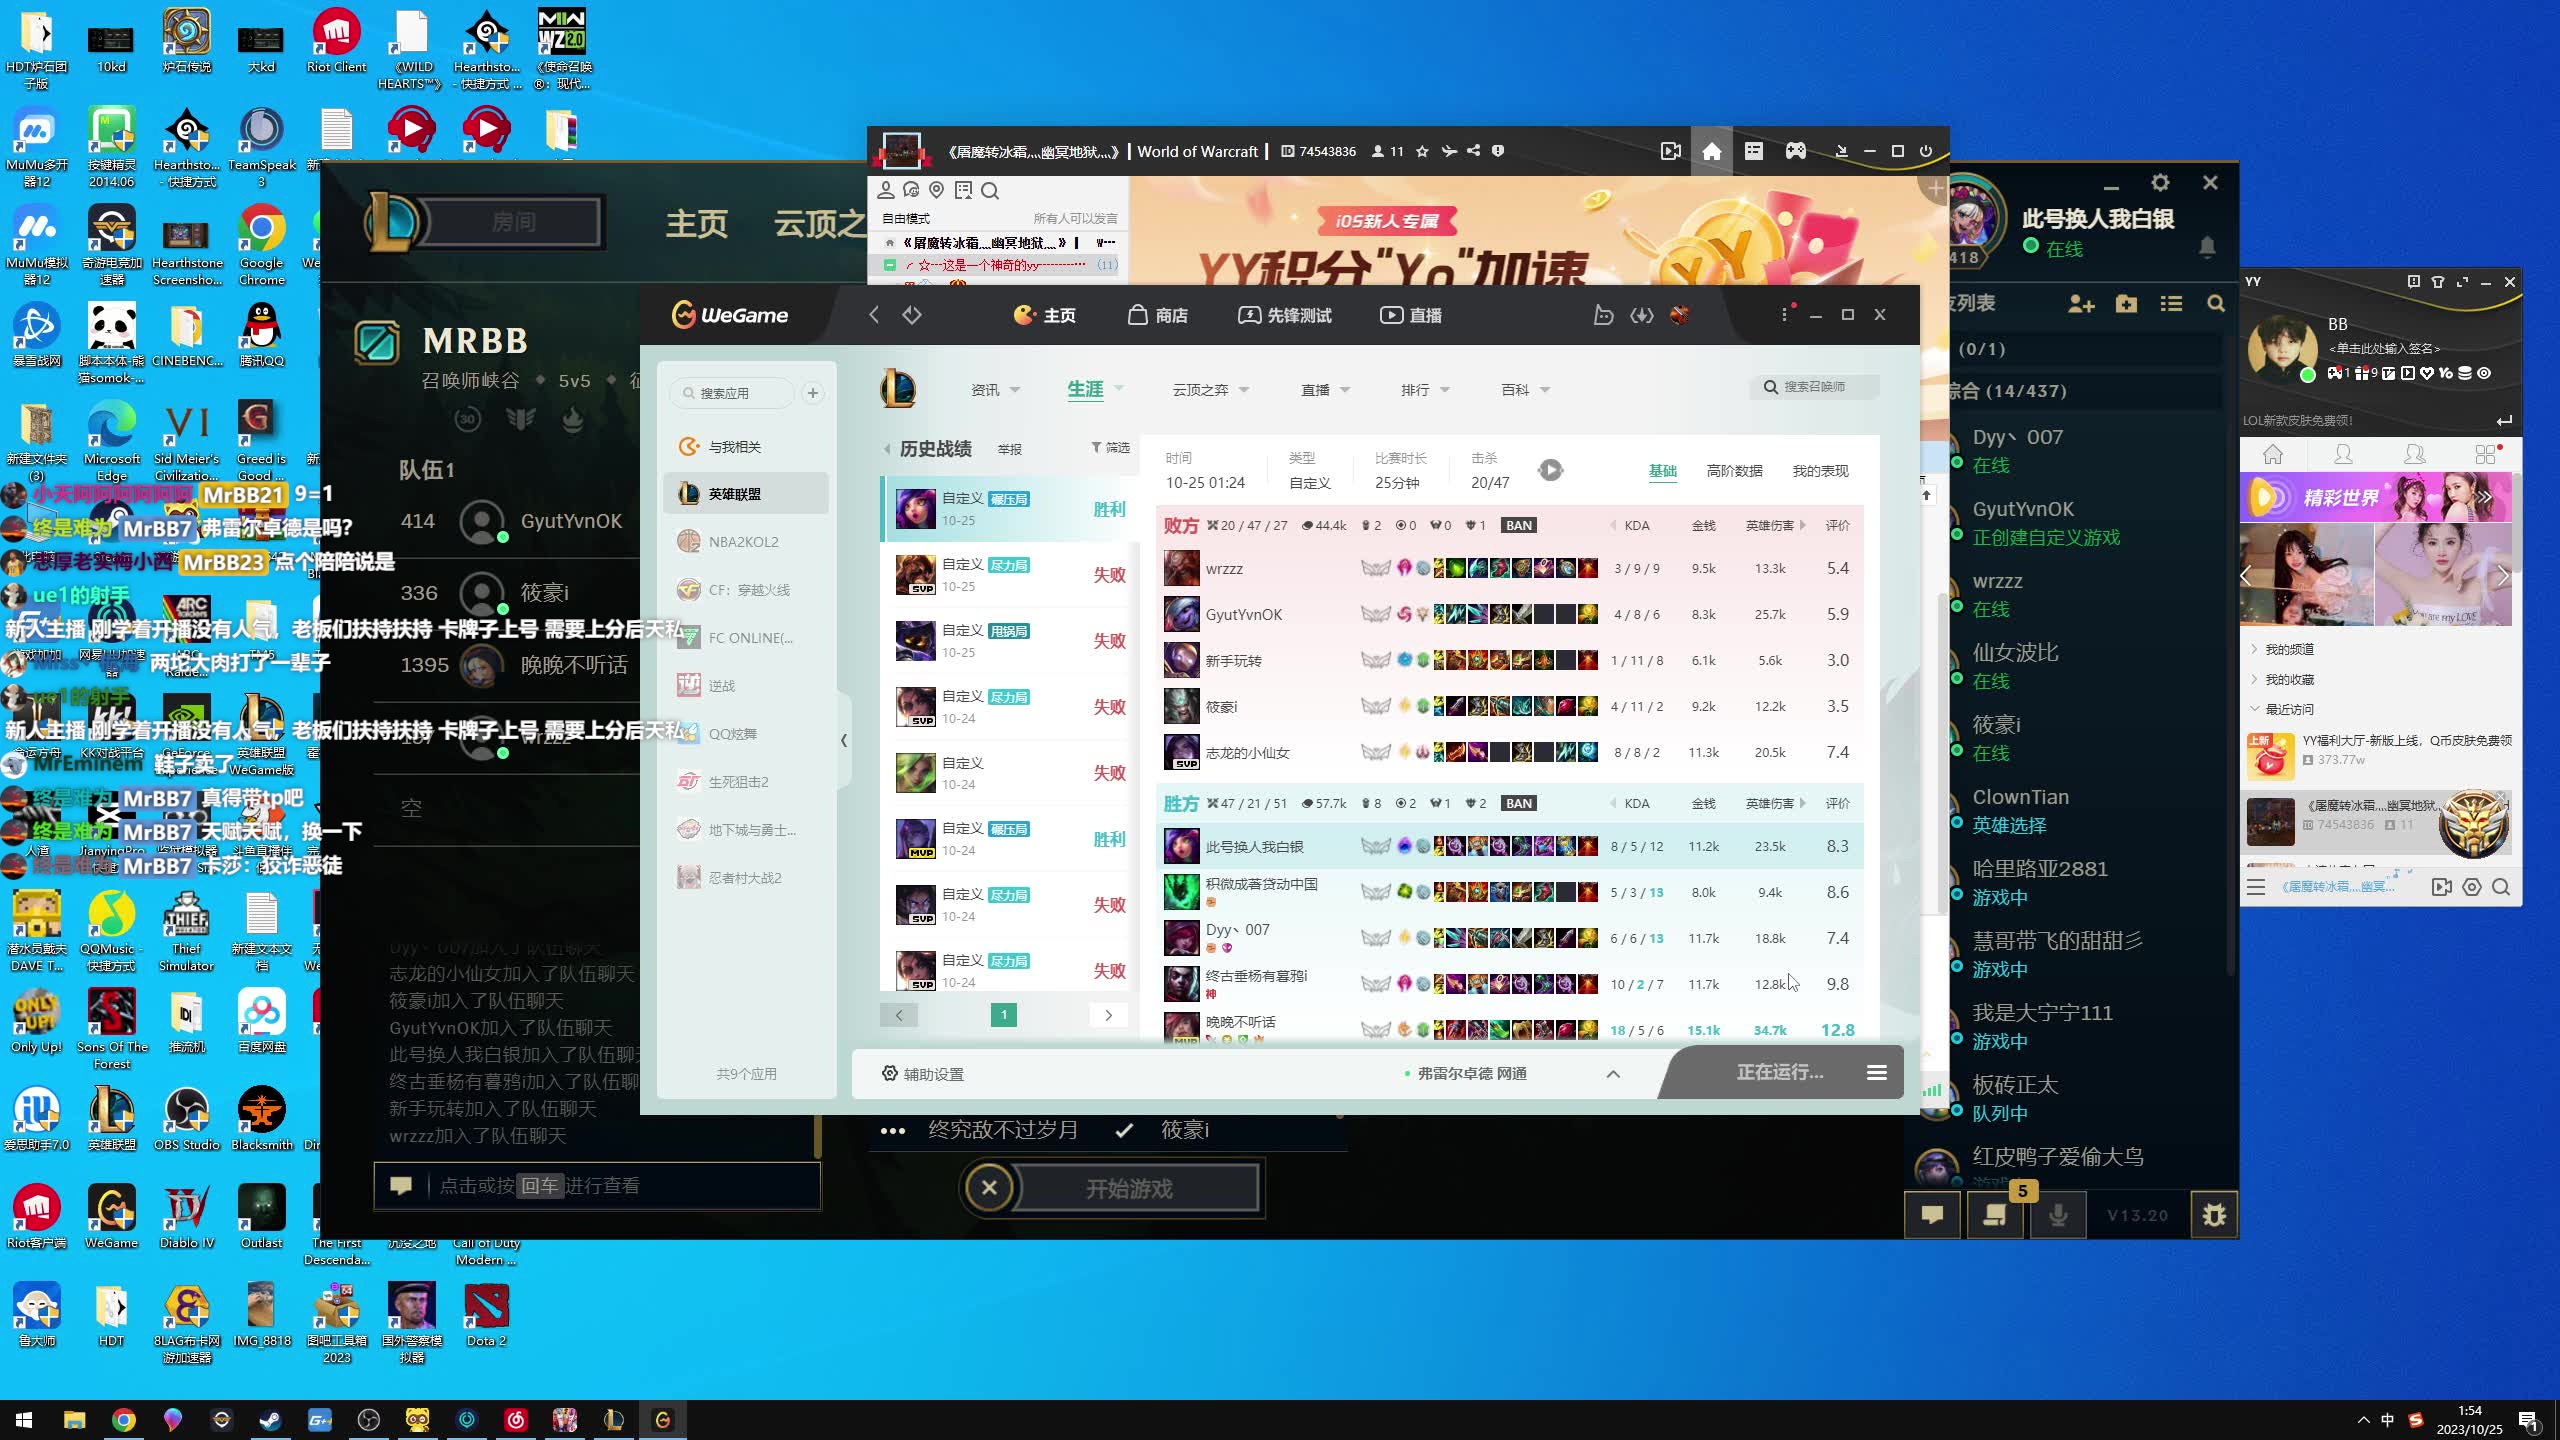The image size is (2560, 1440).
Task: Click the 举报 report link
Action: (x=1010, y=450)
